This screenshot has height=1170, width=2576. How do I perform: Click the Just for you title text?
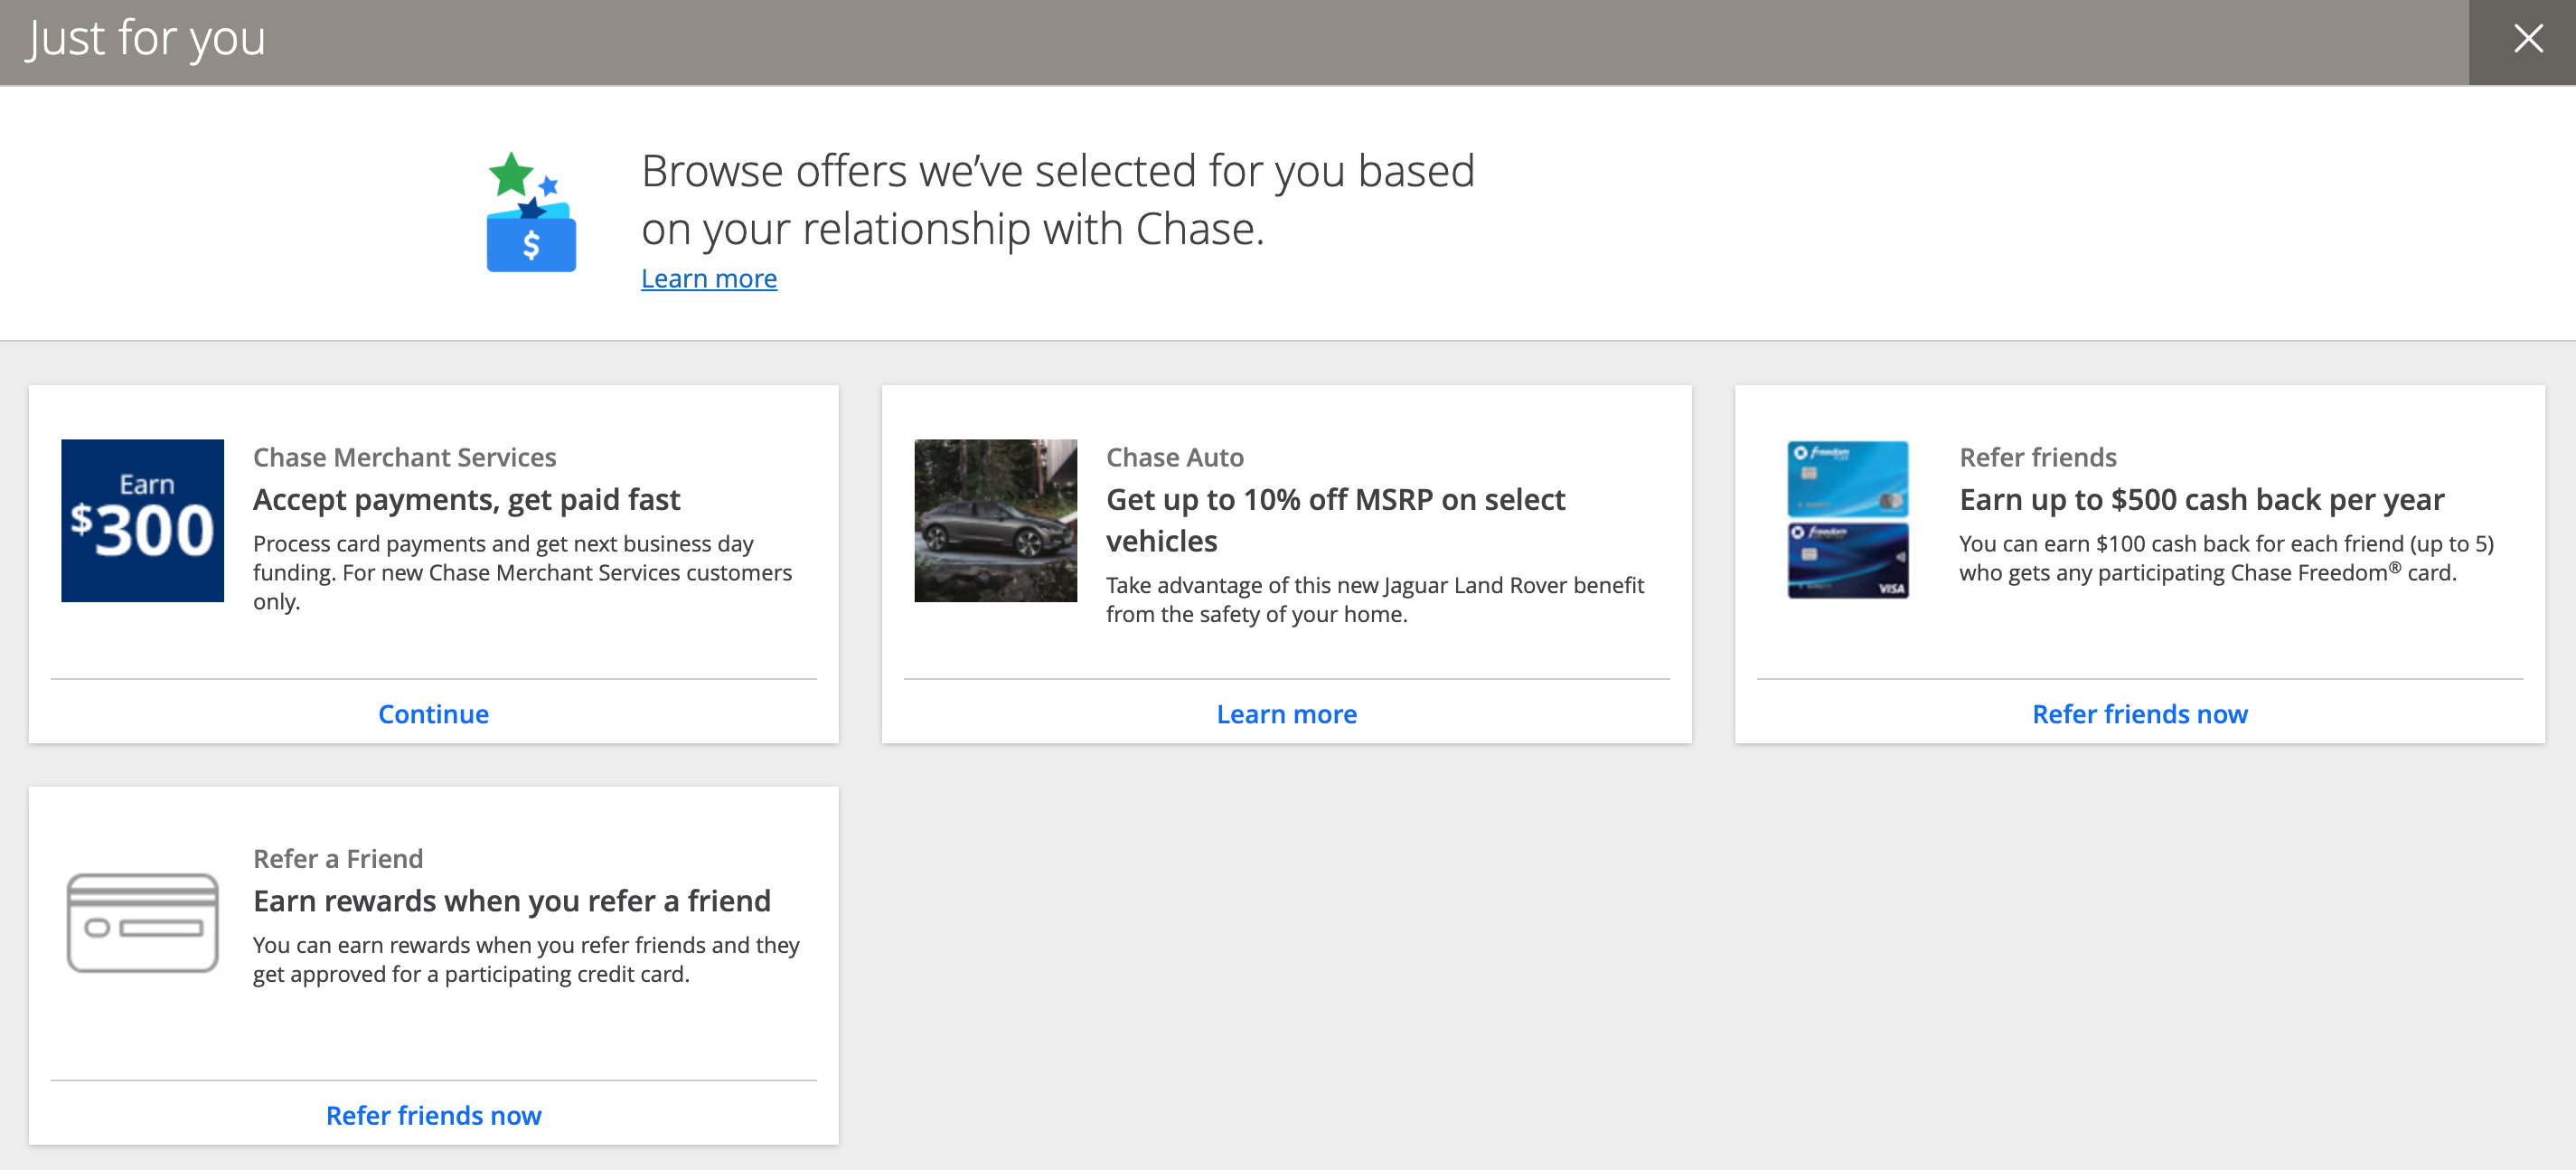point(146,40)
